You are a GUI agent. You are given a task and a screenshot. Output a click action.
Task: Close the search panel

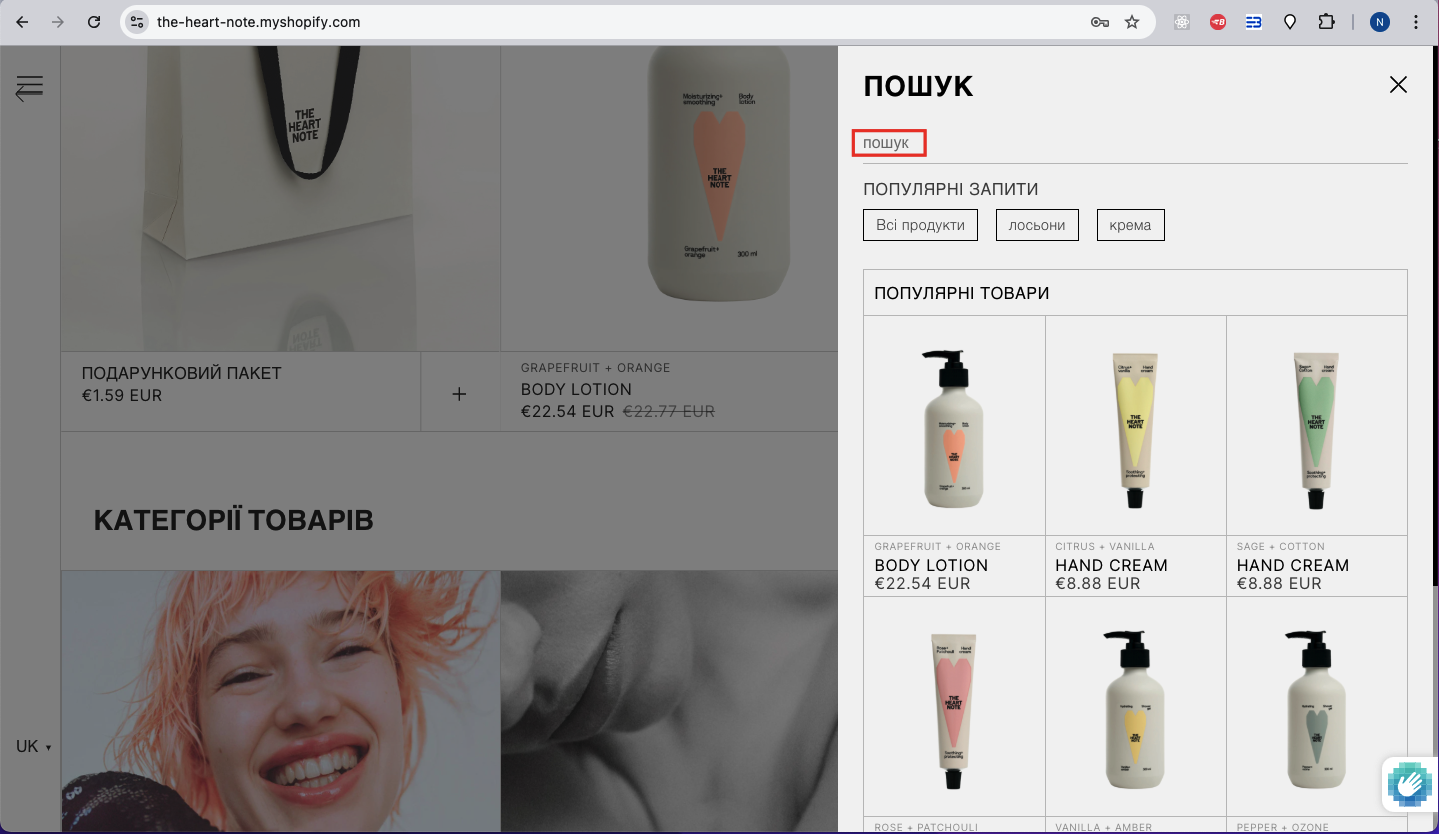pyautogui.click(x=1398, y=85)
